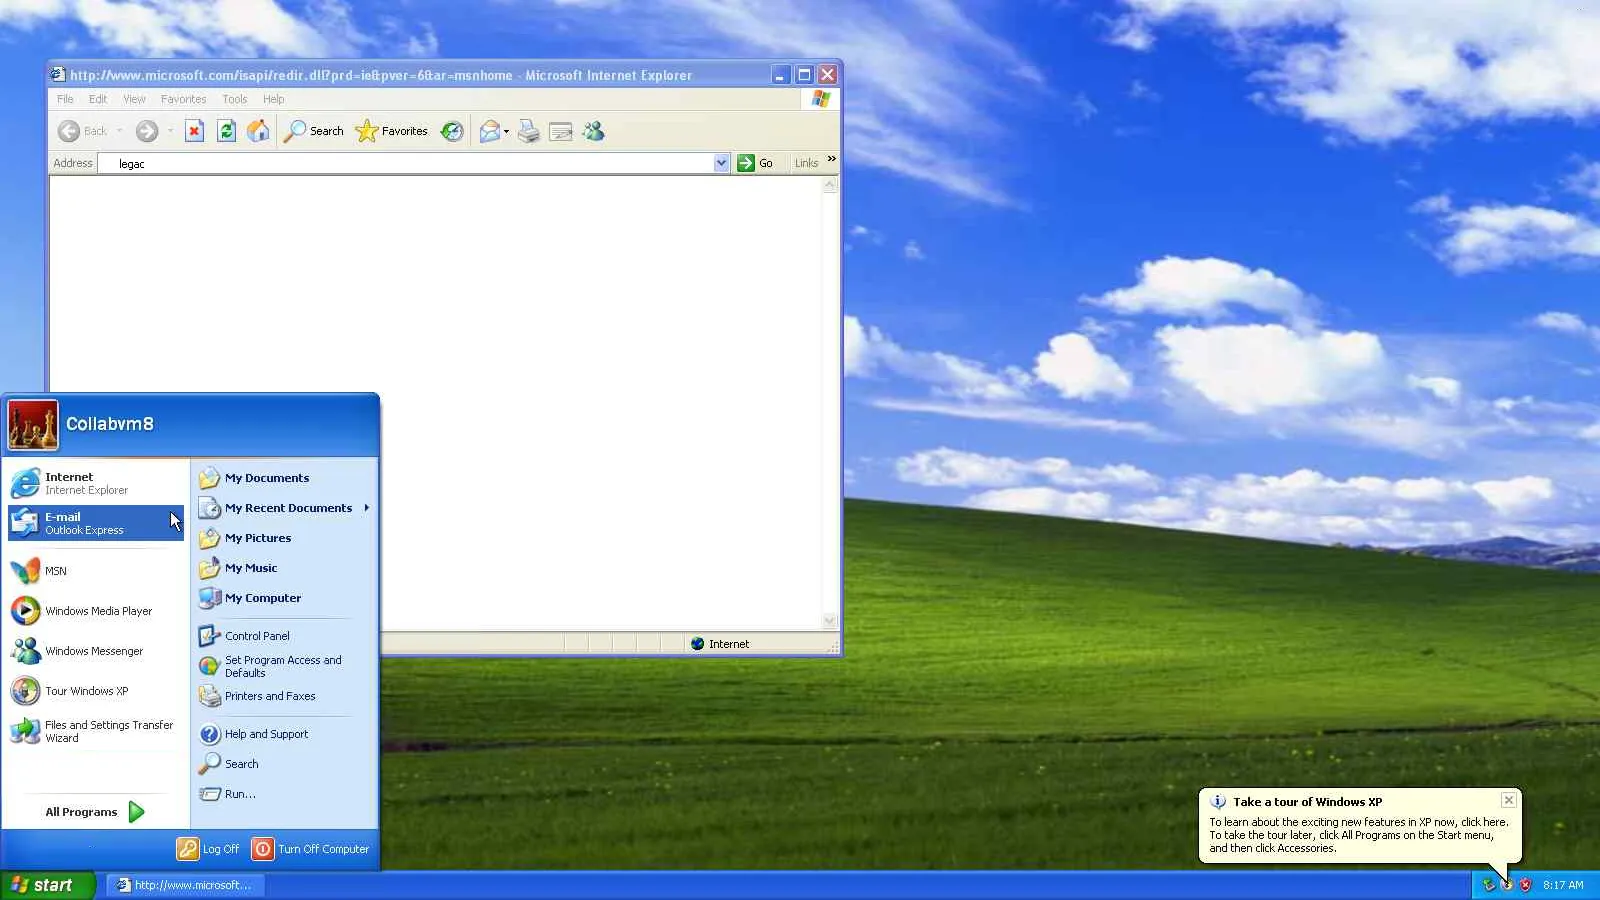This screenshot has width=1600, height=900.
Task: Click the Back arrow in Internet Explorer
Action: (69, 131)
